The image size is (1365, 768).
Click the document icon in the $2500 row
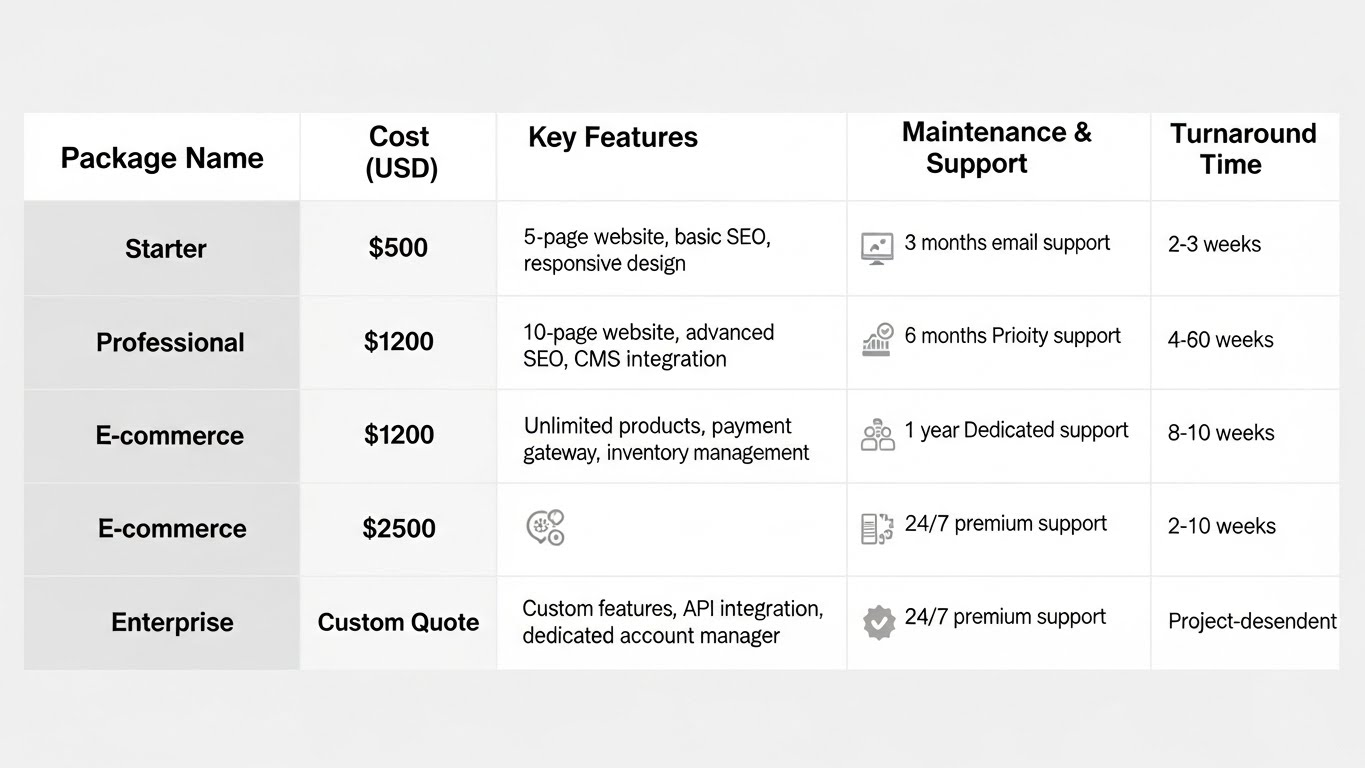pos(877,528)
